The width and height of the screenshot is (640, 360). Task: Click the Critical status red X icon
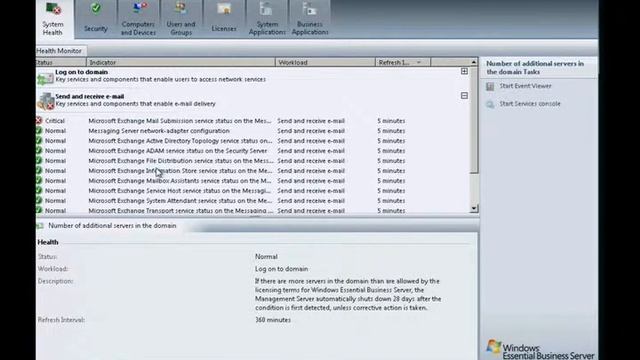[x=39, y=120]
